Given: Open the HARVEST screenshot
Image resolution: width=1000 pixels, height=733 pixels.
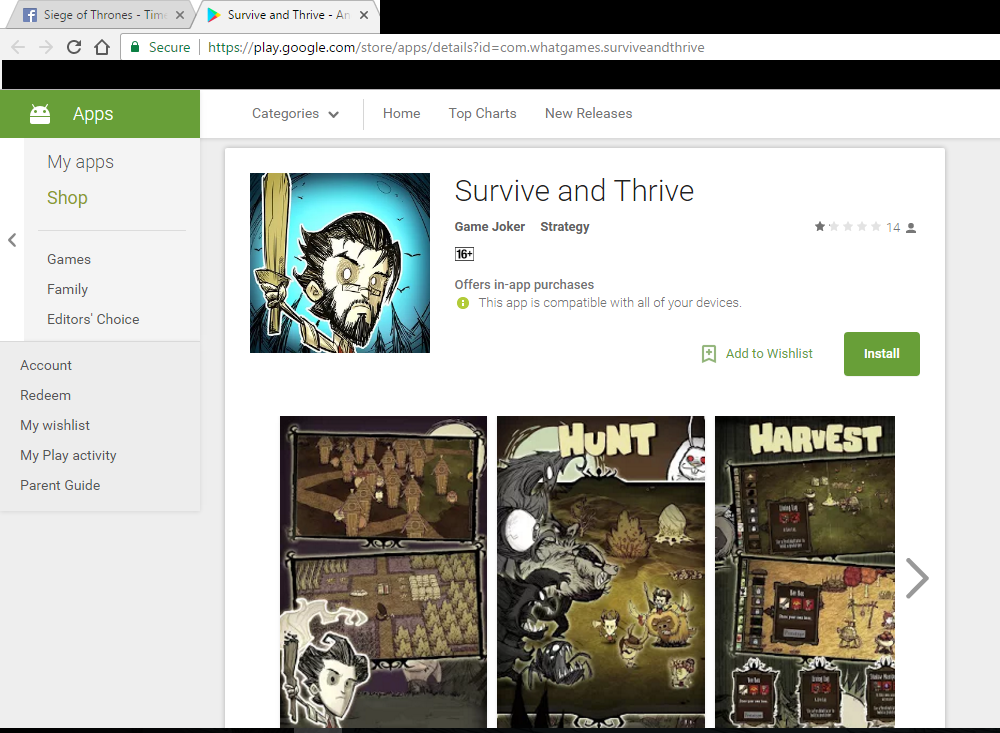Looking at the screenshot, I should pos(805,572).
